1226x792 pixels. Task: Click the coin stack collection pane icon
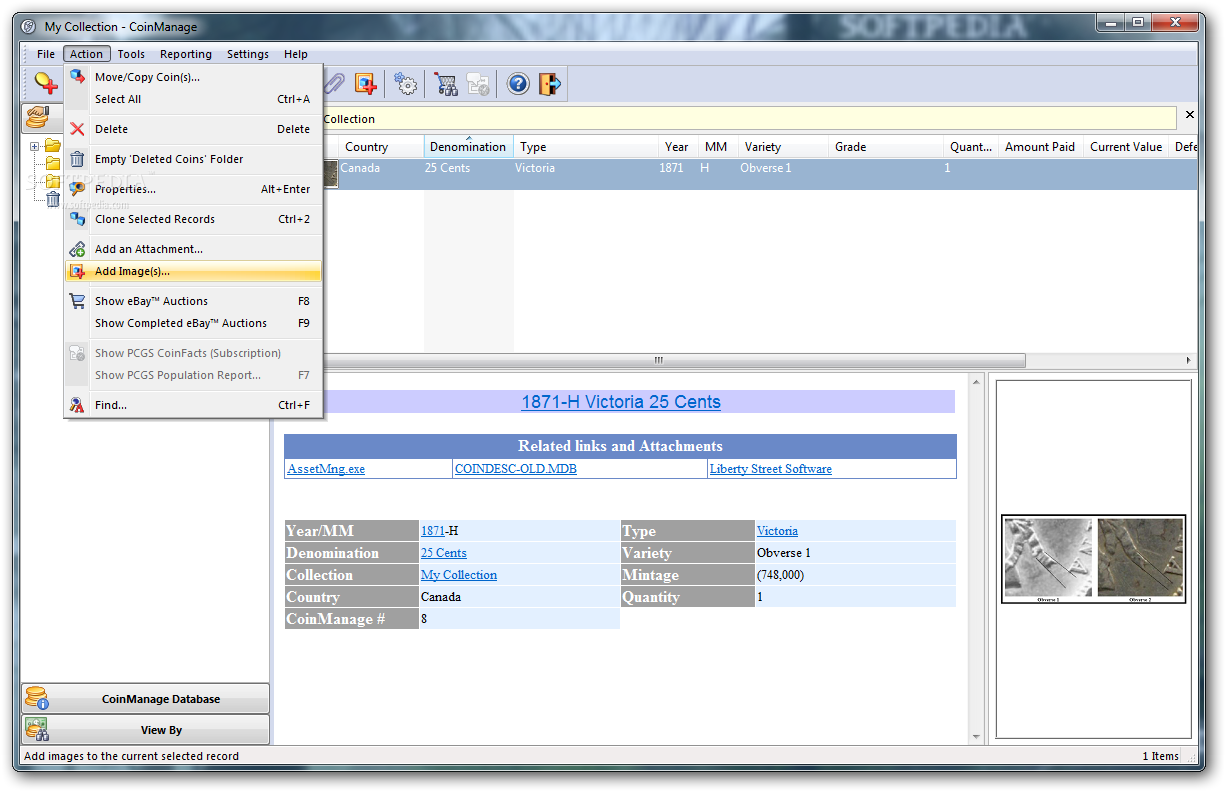(38, 117)
